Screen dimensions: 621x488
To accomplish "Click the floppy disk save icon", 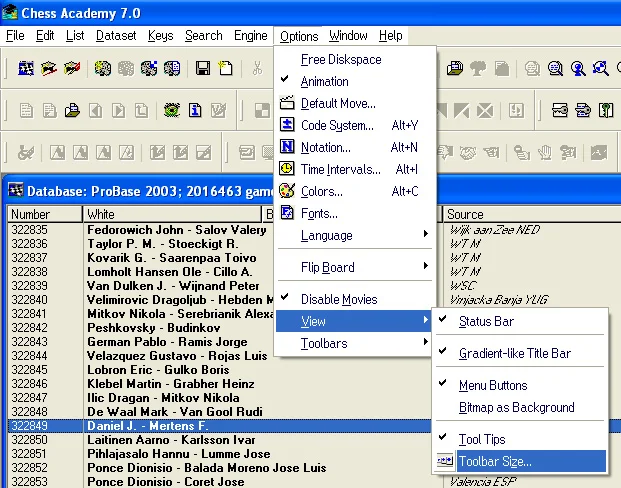I will (203, 69).
